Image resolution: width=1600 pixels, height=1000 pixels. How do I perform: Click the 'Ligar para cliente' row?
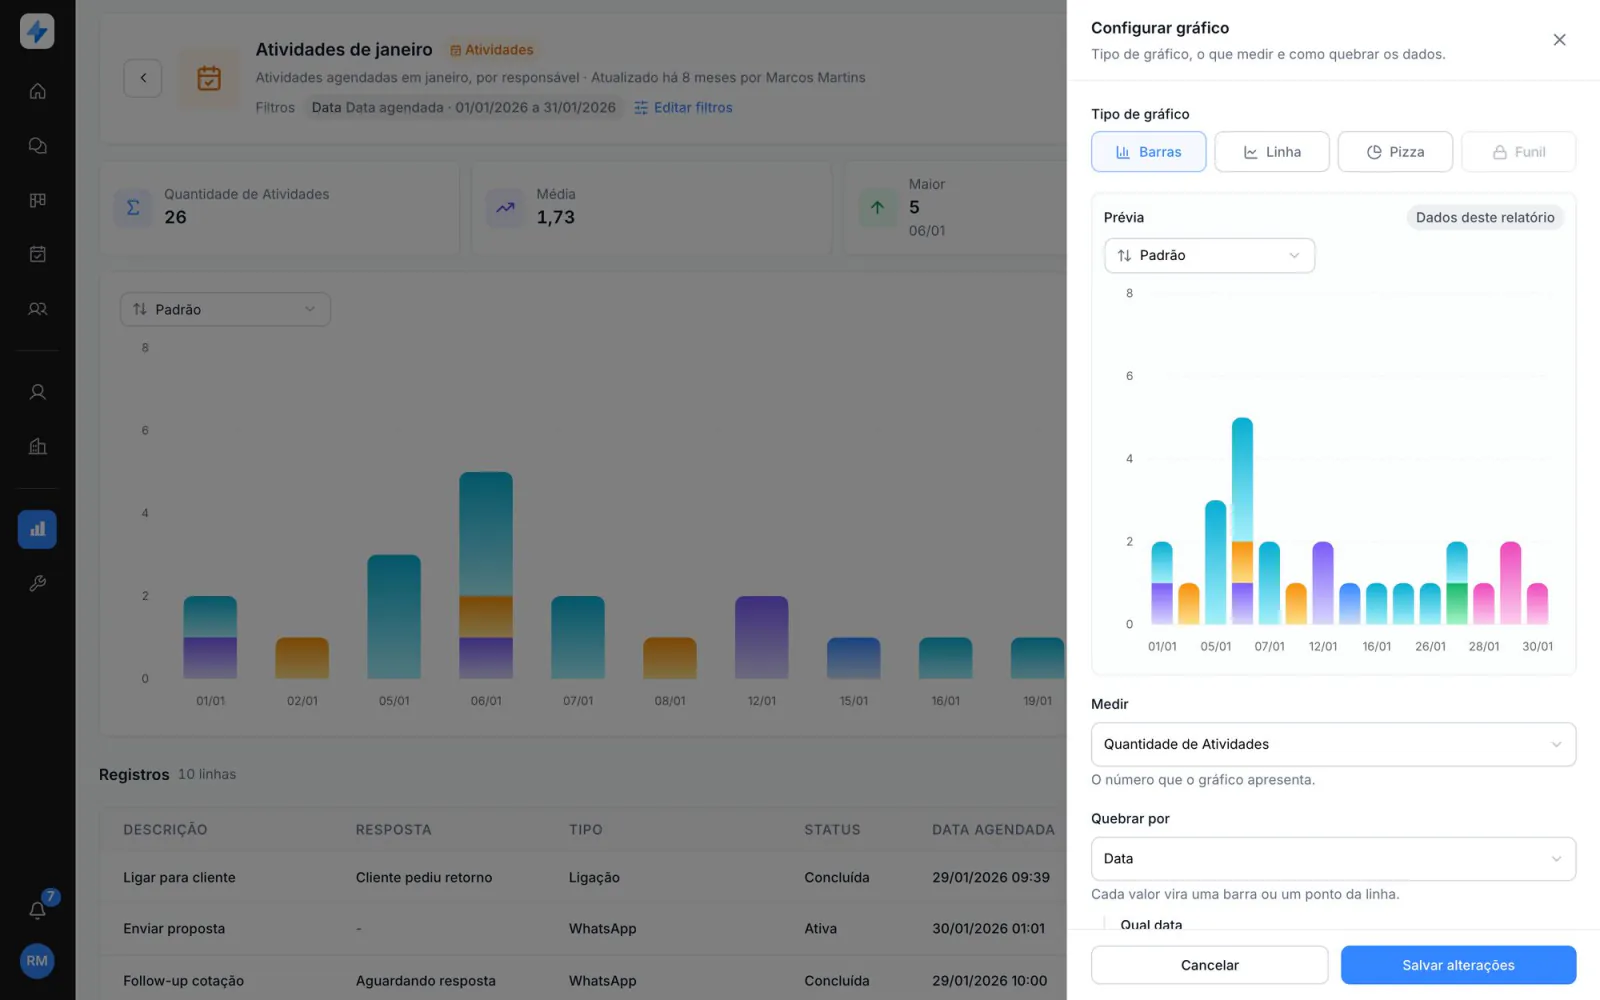tap(583, 877)
